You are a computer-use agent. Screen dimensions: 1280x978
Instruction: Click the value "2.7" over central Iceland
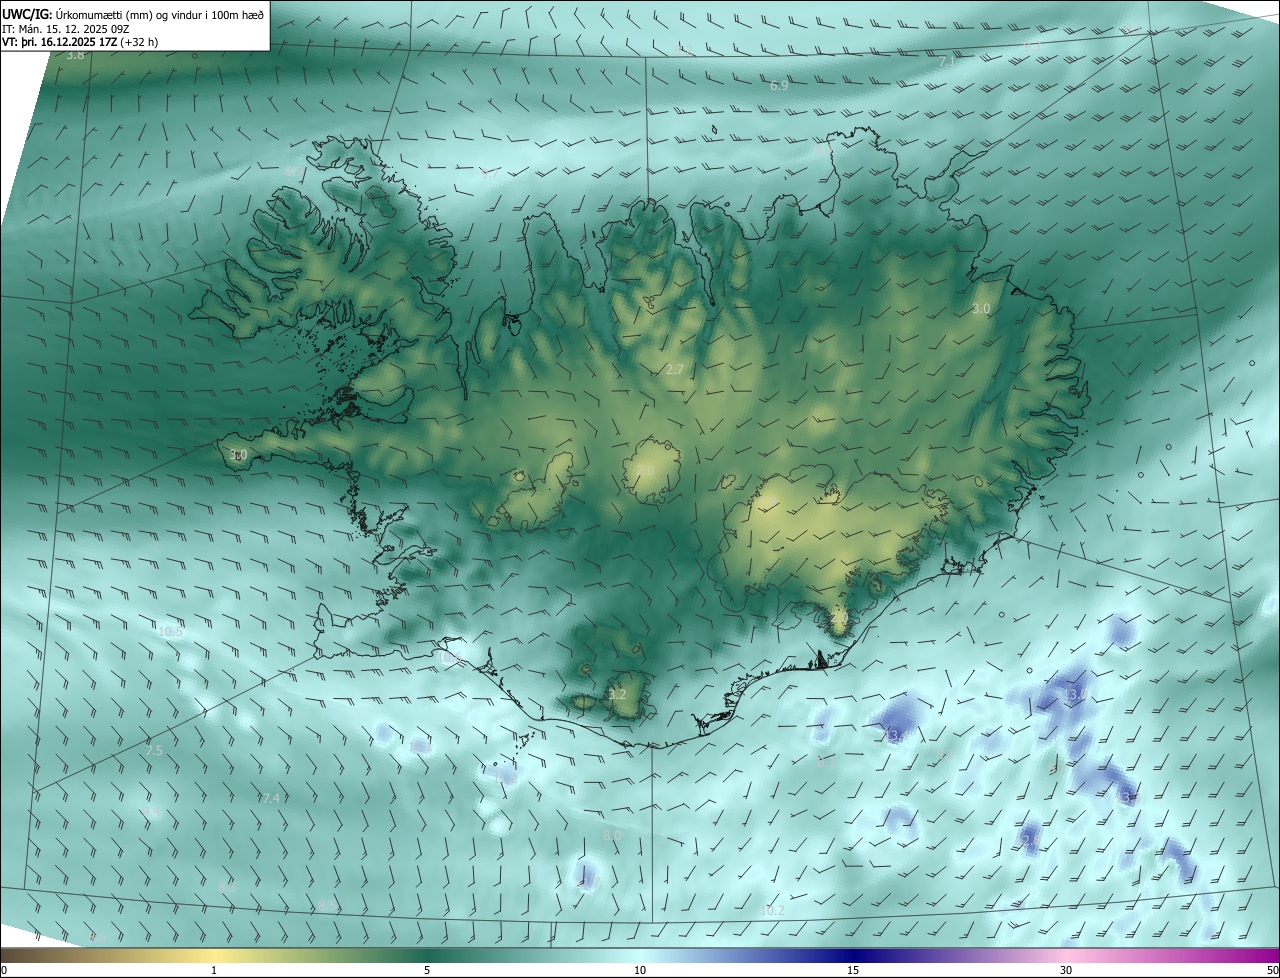click(x=675, y=370)
